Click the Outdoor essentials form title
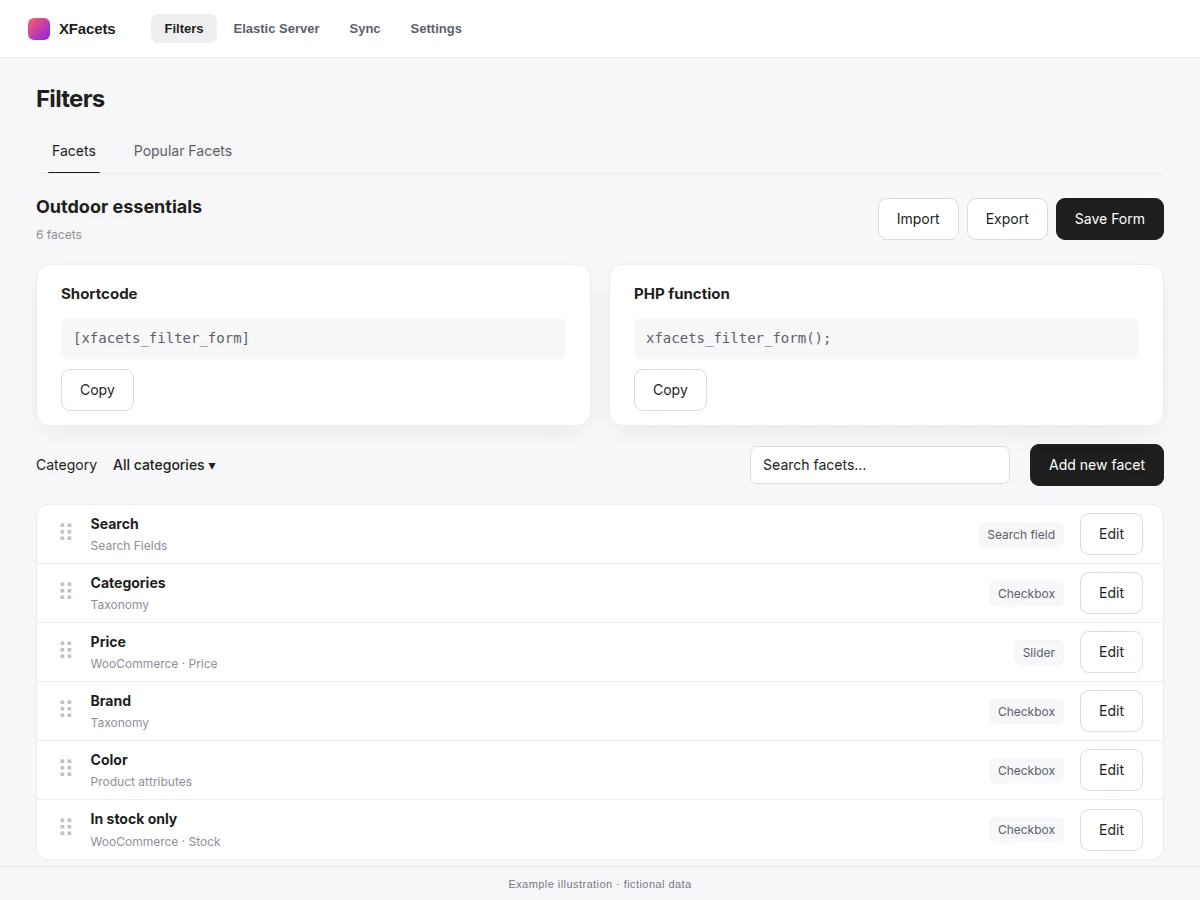Screen dimensions: 1200x900 click(x=119, y=207)
